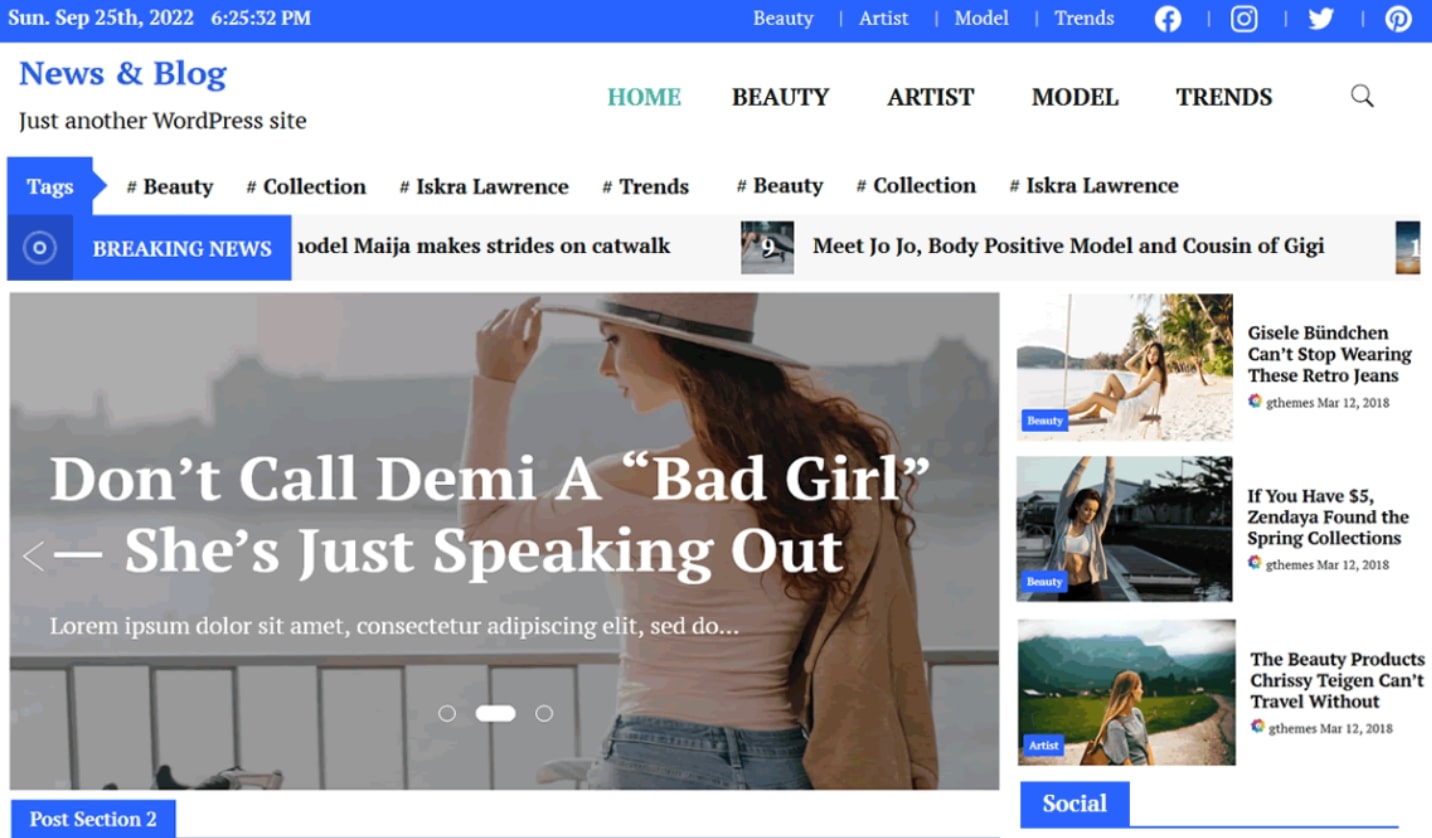Screen dimensions: 1432x838
Task: Click gthemes avatar under Gisele Bündchen post
Action: [1255, 401]
